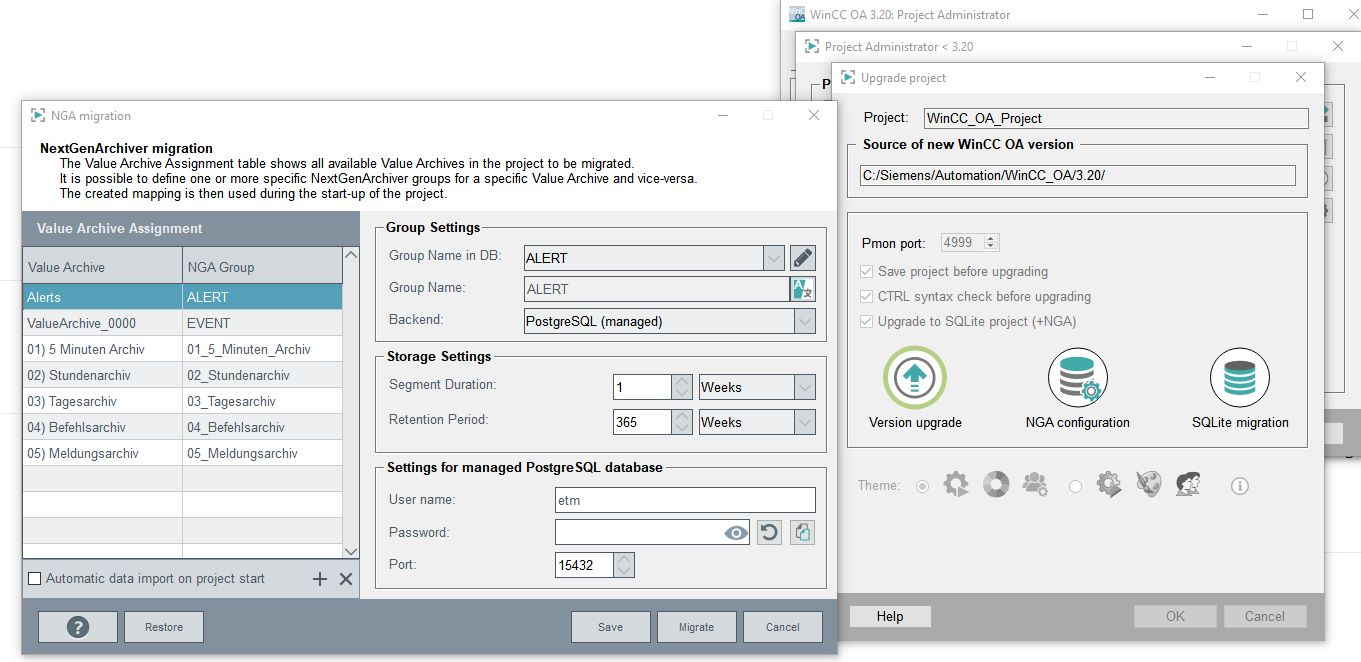Open the Segment Duration Weeks unit dropdown
Screen dimensions: 1361x662
coord(805,387)
